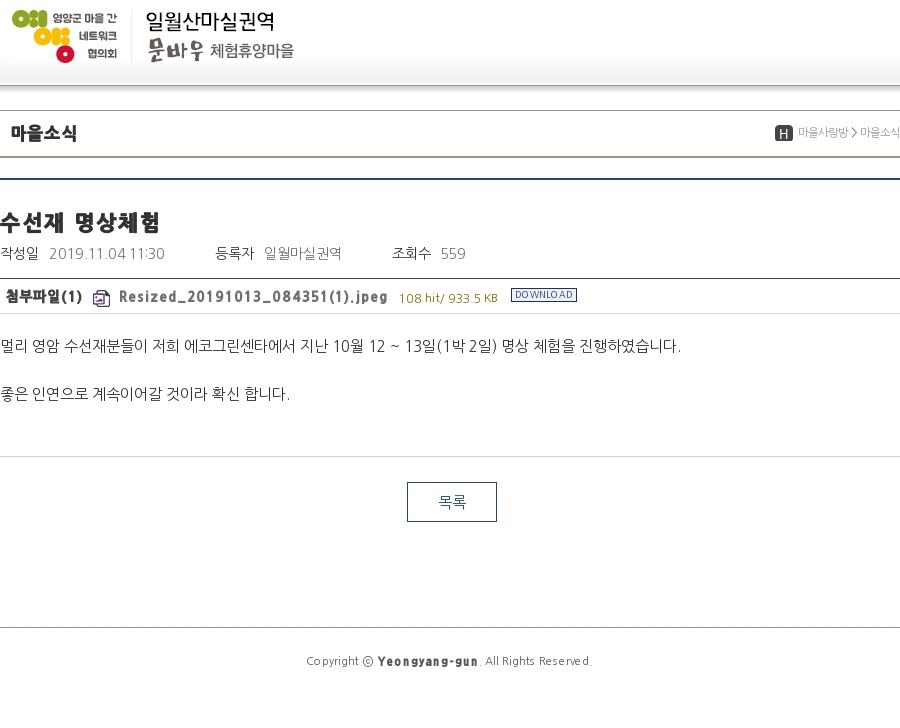Select the 마을소식 breadcrumb entry
Screen dimensions: 900x728
879,133
